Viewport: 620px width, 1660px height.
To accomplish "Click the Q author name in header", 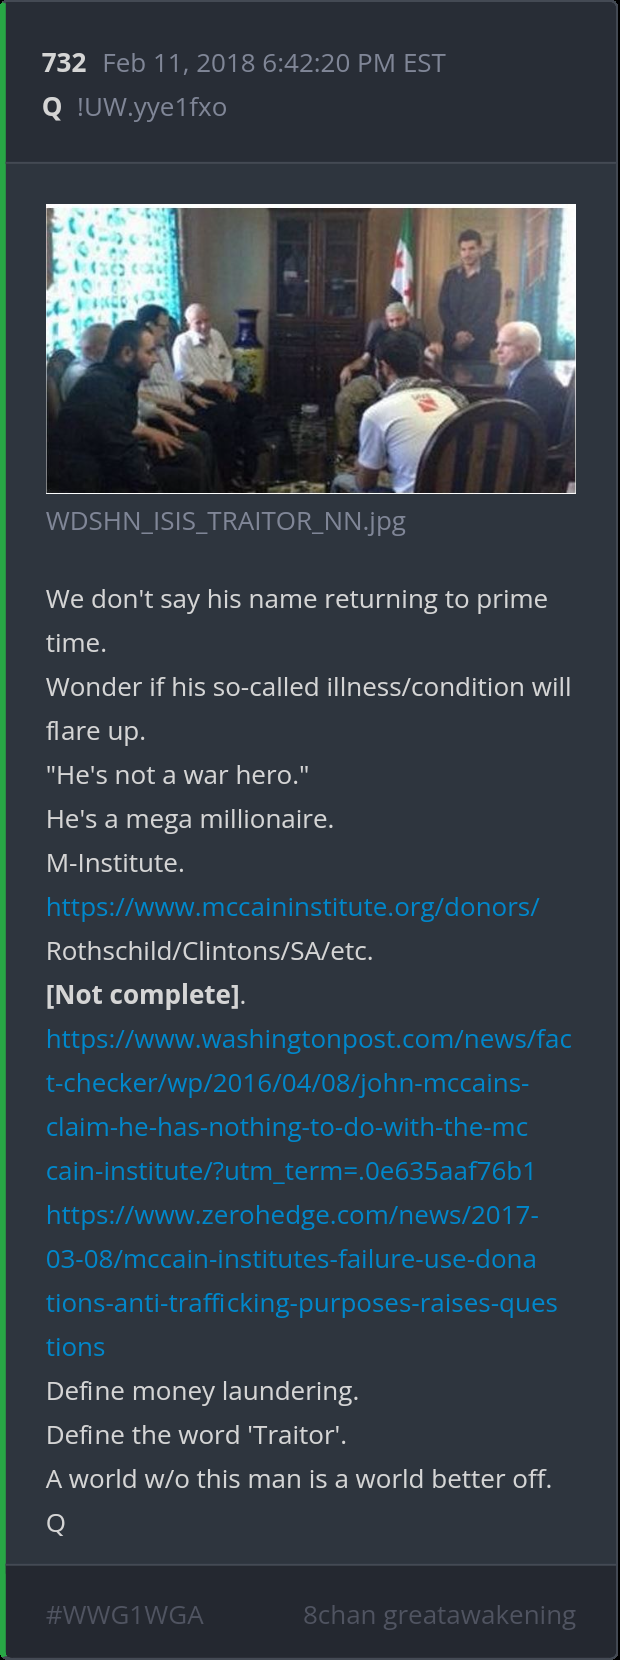I will click(52, 107).
